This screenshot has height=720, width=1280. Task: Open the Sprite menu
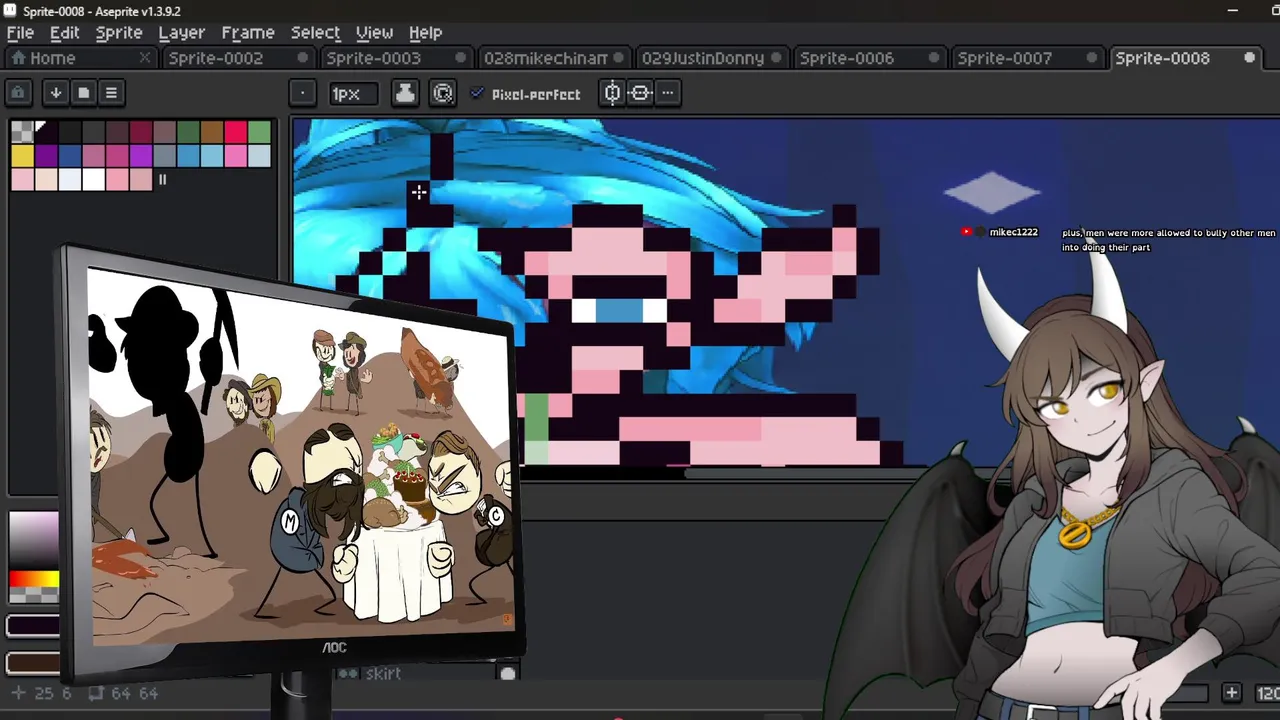point(119,32)
